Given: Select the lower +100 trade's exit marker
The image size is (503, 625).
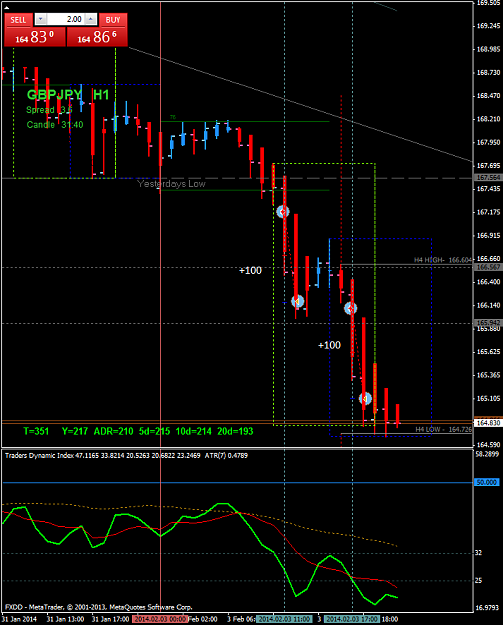Looking at the screenshot, I should click(365, 399).
